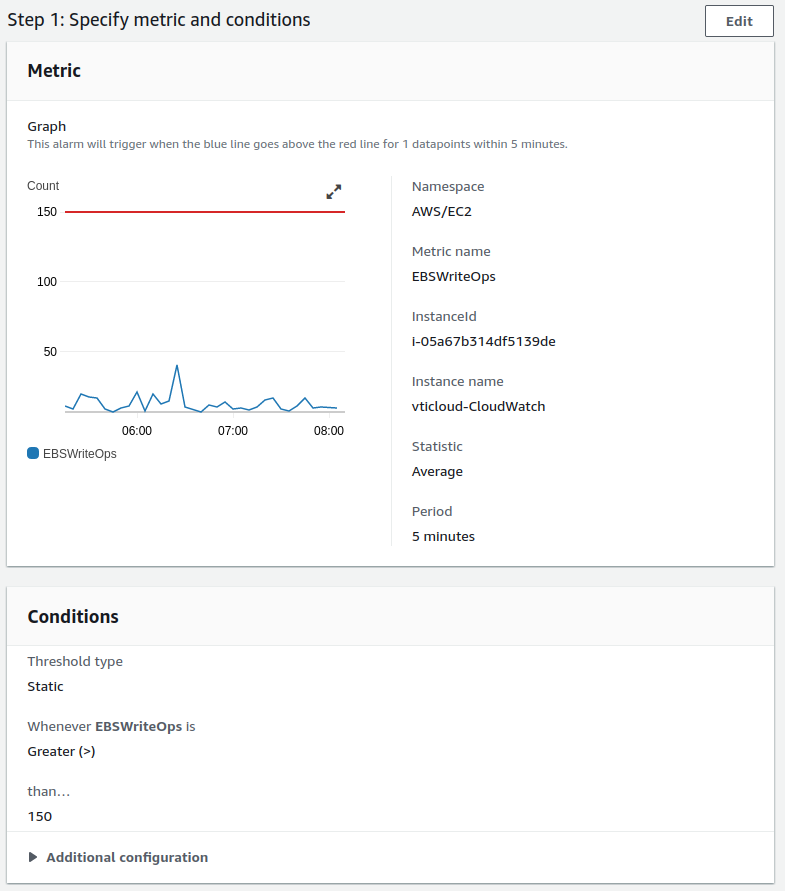Select the instance ID i-05a67b314df5139de
This screenshot has width=785, height=891.
484,342
